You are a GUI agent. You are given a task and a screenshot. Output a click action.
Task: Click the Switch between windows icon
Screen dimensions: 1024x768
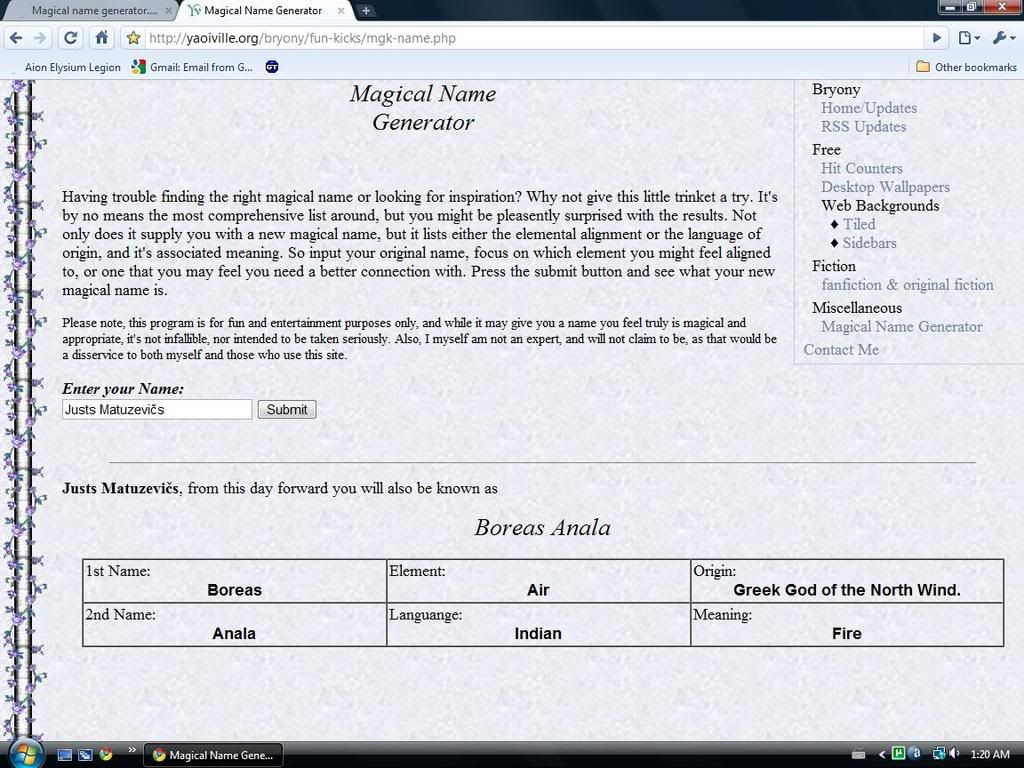[85, 755]
